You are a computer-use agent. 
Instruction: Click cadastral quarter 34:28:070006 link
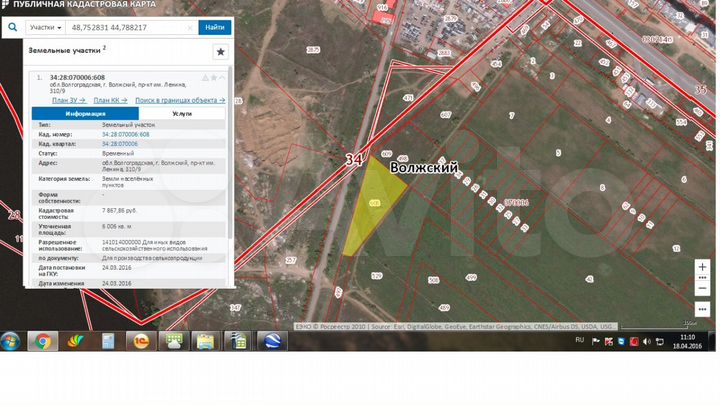[x=120, y=144]
